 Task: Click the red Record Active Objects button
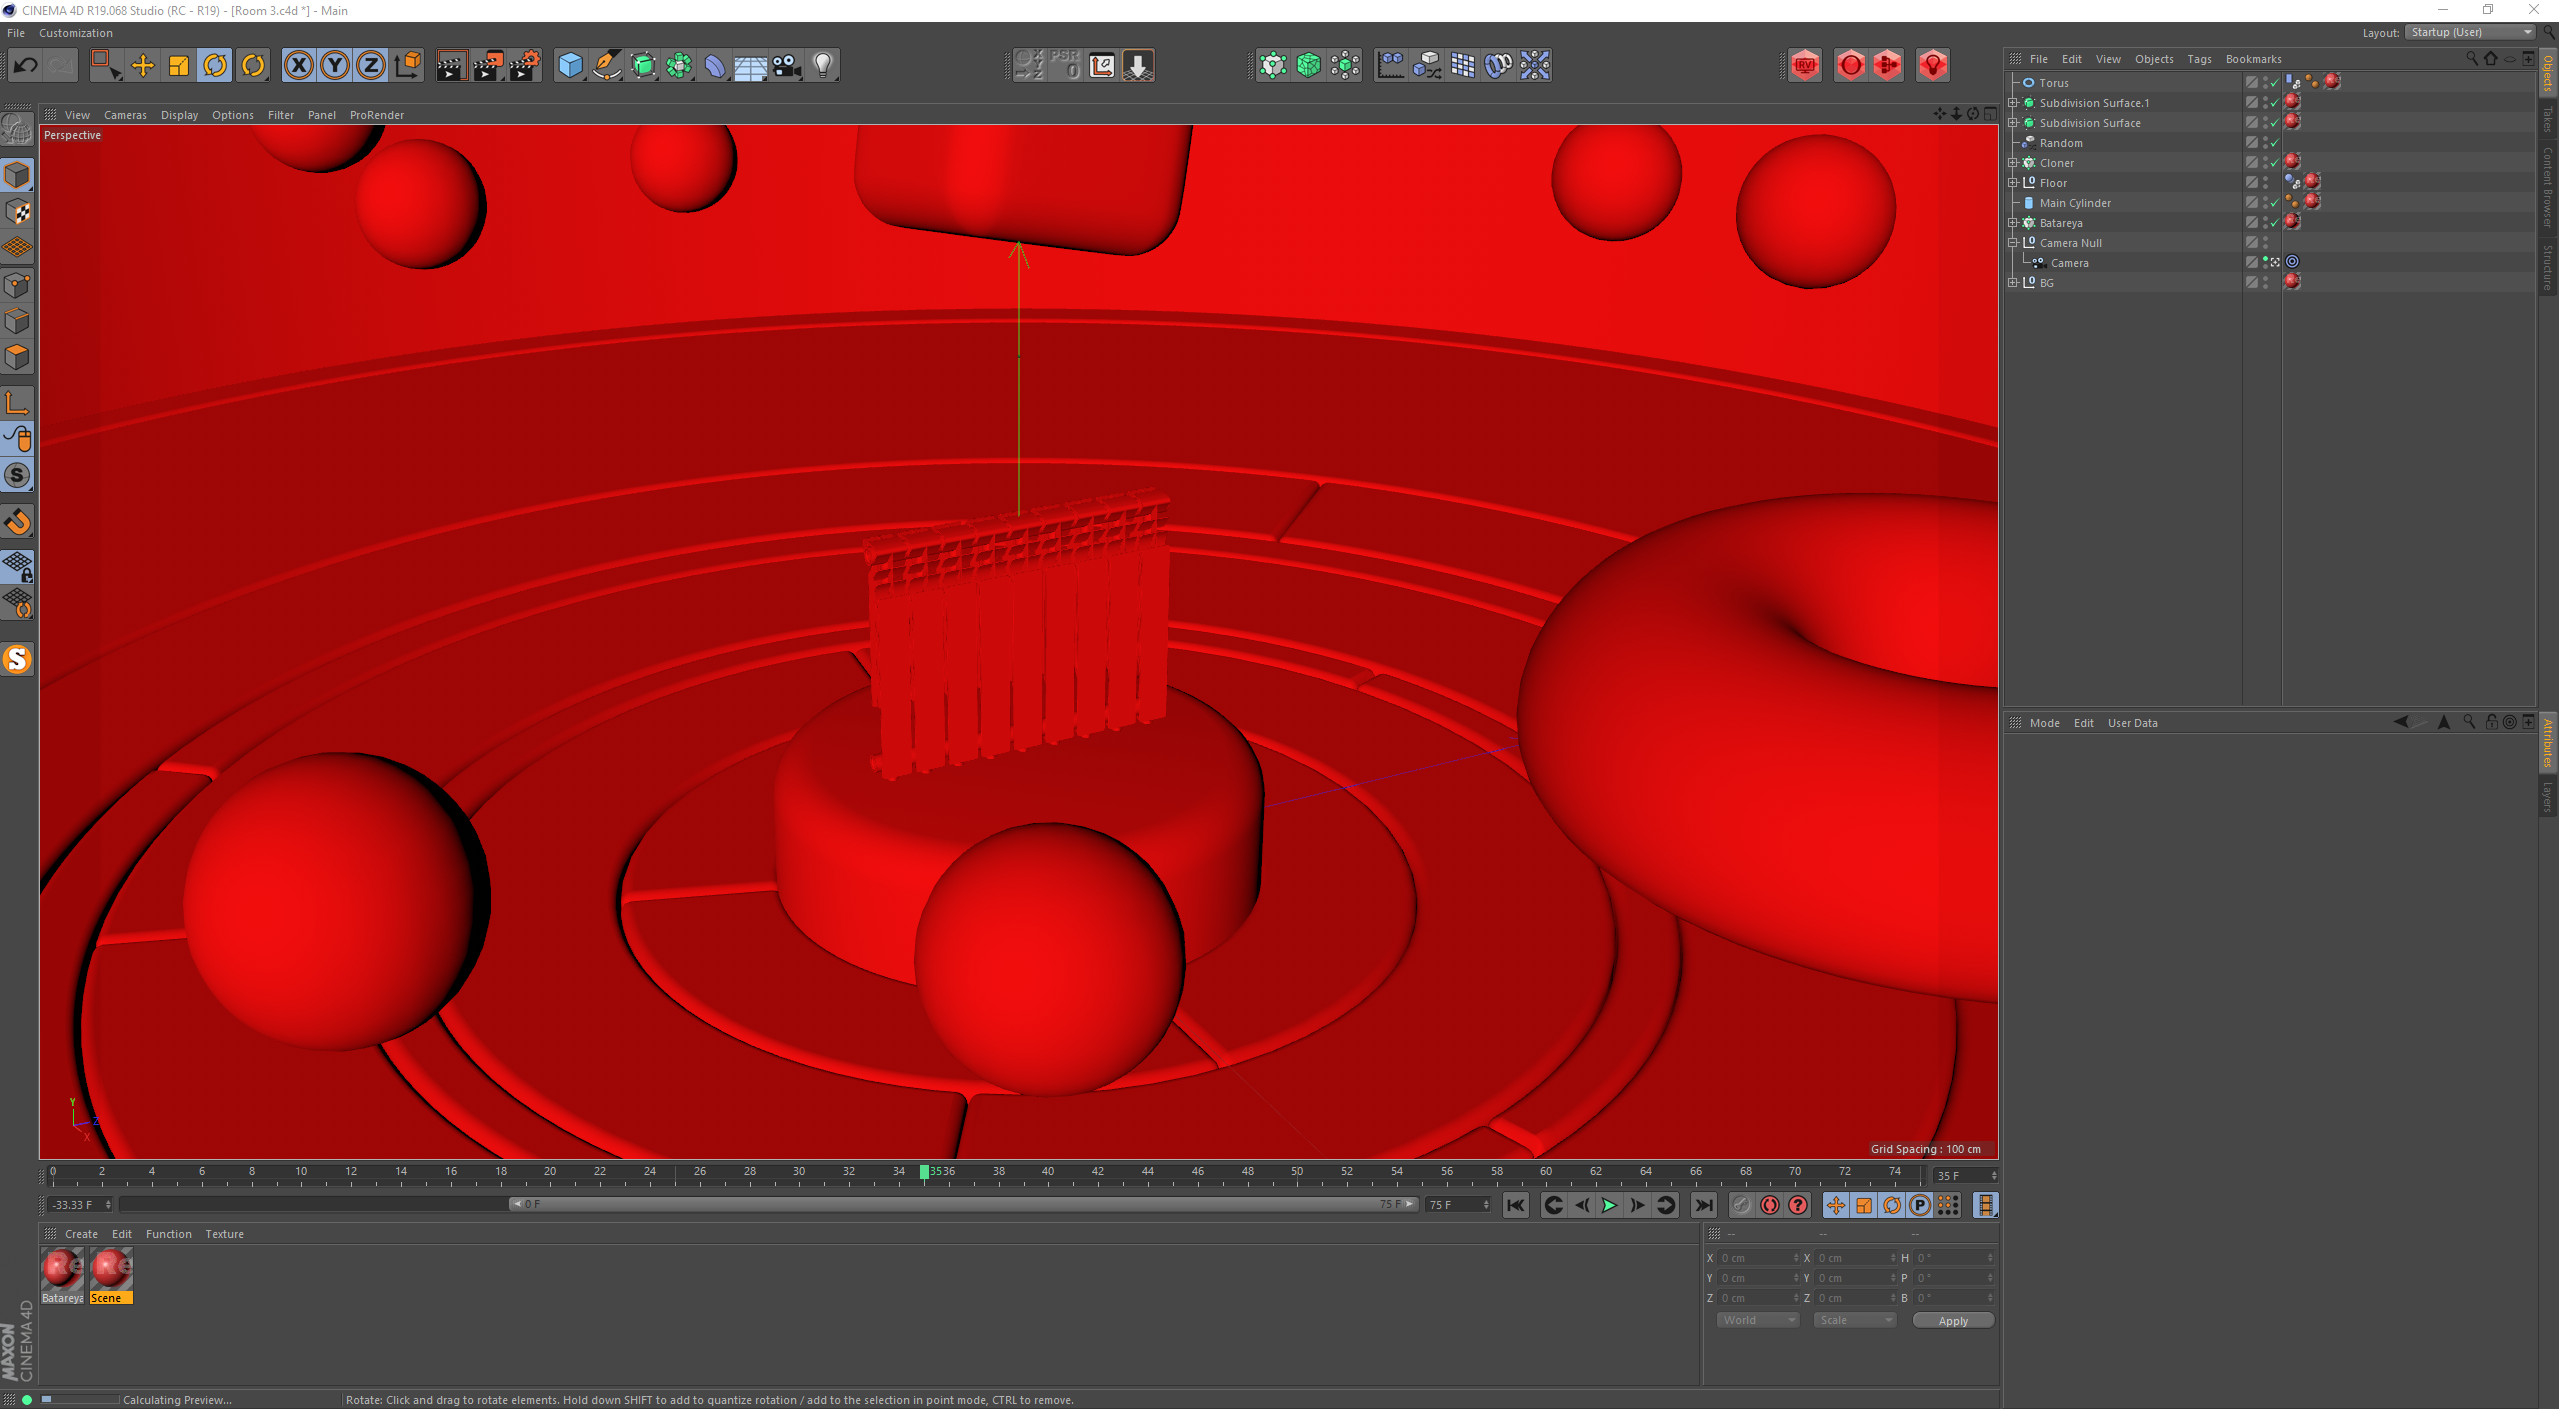1770,1205
